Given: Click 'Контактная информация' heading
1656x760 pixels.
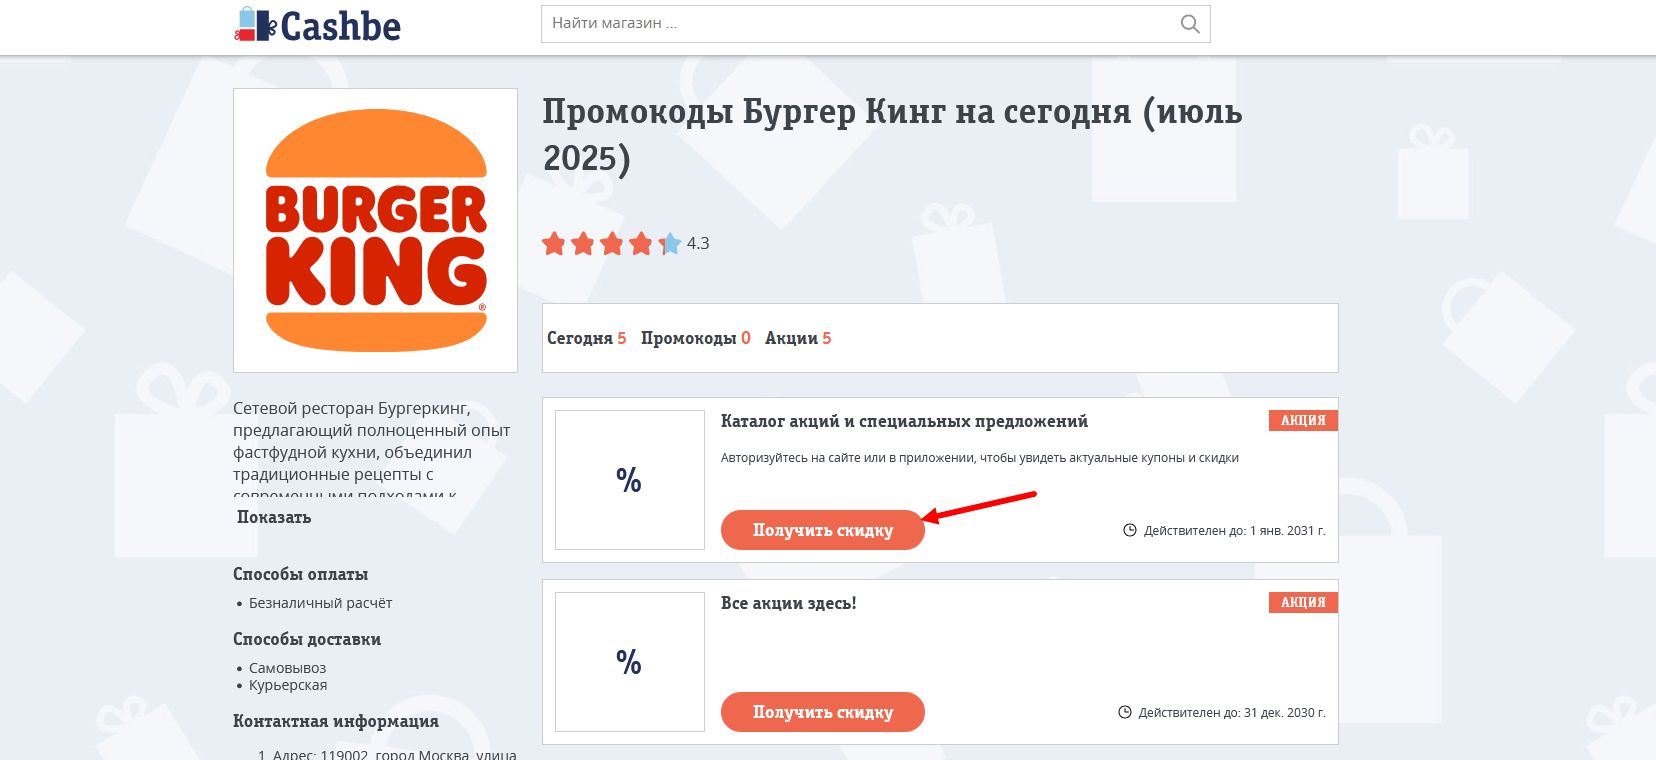Looking at the screenshot, I should (336, 721).
